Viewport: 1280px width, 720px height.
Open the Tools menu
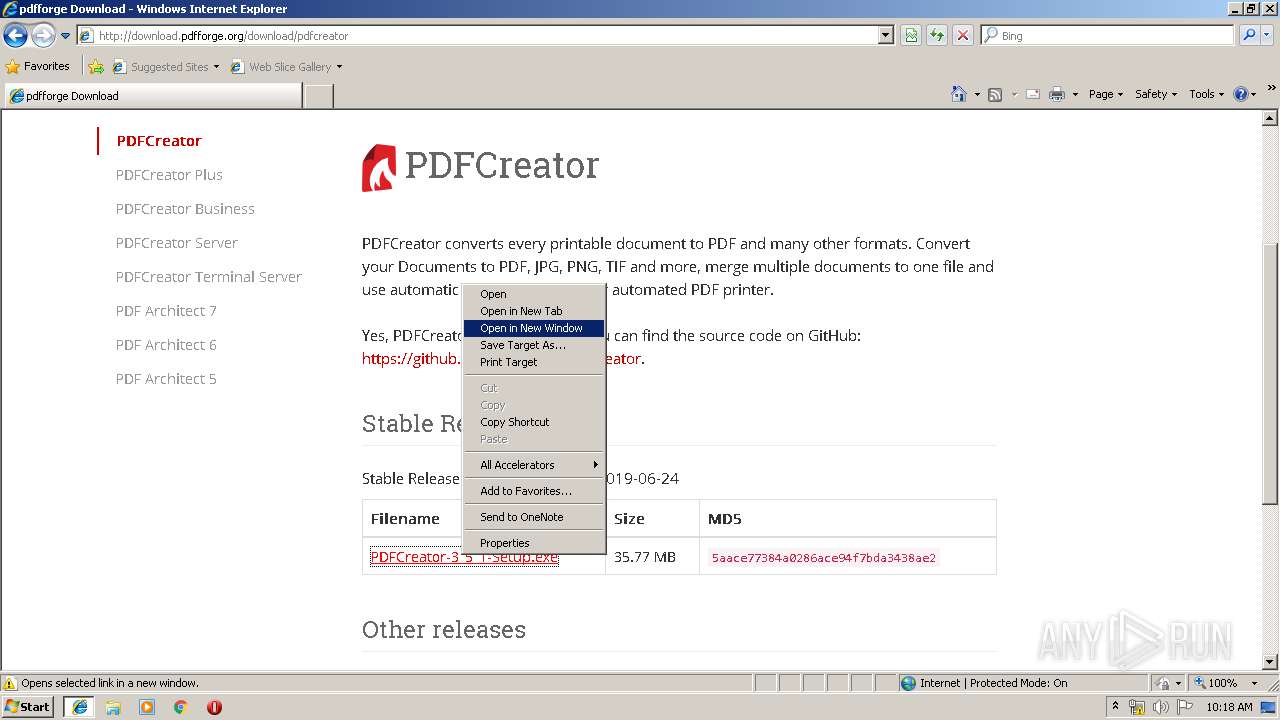pyautogui.click(x=1207, y=94)
